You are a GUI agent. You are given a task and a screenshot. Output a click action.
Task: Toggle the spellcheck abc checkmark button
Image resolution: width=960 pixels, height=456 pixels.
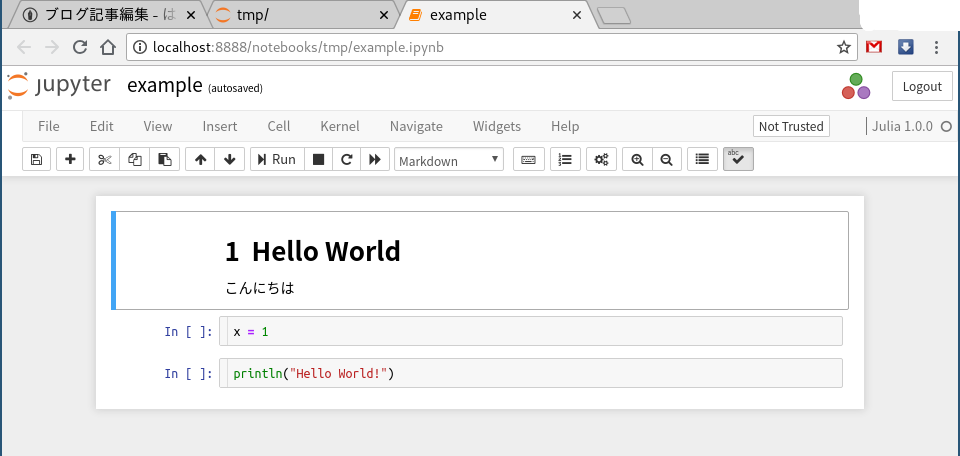pos(738,159)
